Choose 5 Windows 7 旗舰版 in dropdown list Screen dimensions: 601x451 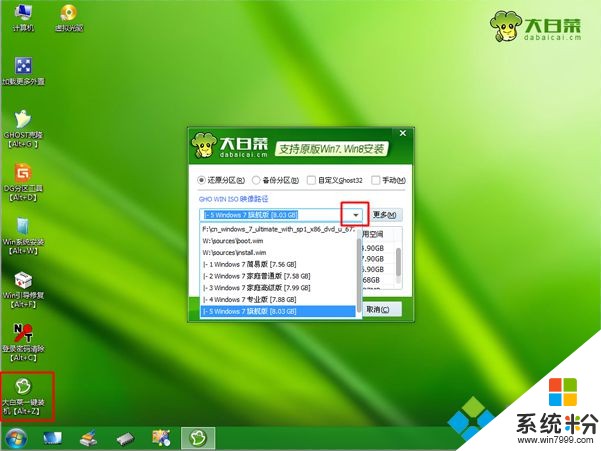[278, 311]
